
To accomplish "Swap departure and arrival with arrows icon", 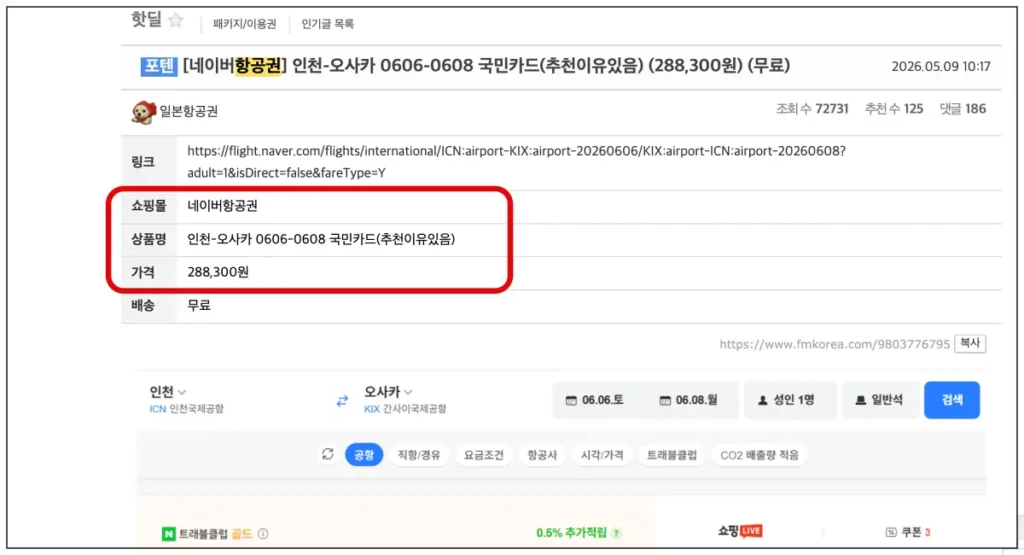I will (x=342, y=401).
